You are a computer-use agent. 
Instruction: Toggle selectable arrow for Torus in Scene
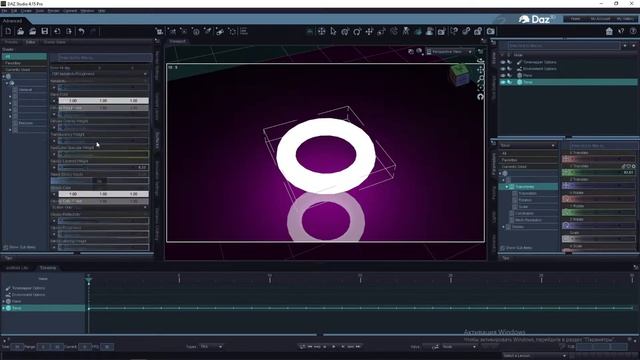click(509, 82)
